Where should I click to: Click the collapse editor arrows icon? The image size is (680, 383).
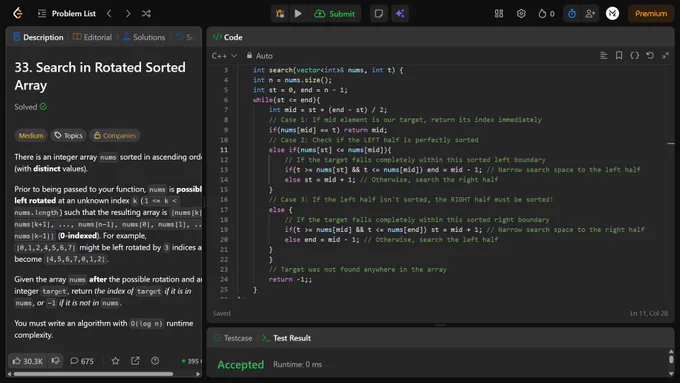click(665, 56)
